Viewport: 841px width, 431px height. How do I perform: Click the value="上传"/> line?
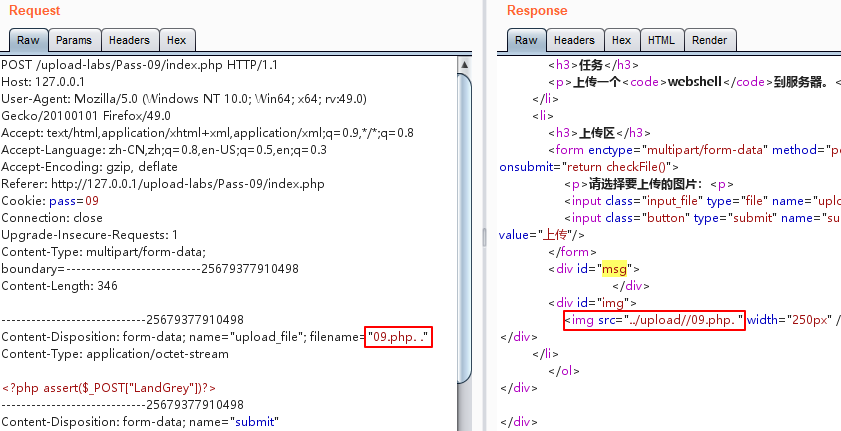[x=542, y=235]
